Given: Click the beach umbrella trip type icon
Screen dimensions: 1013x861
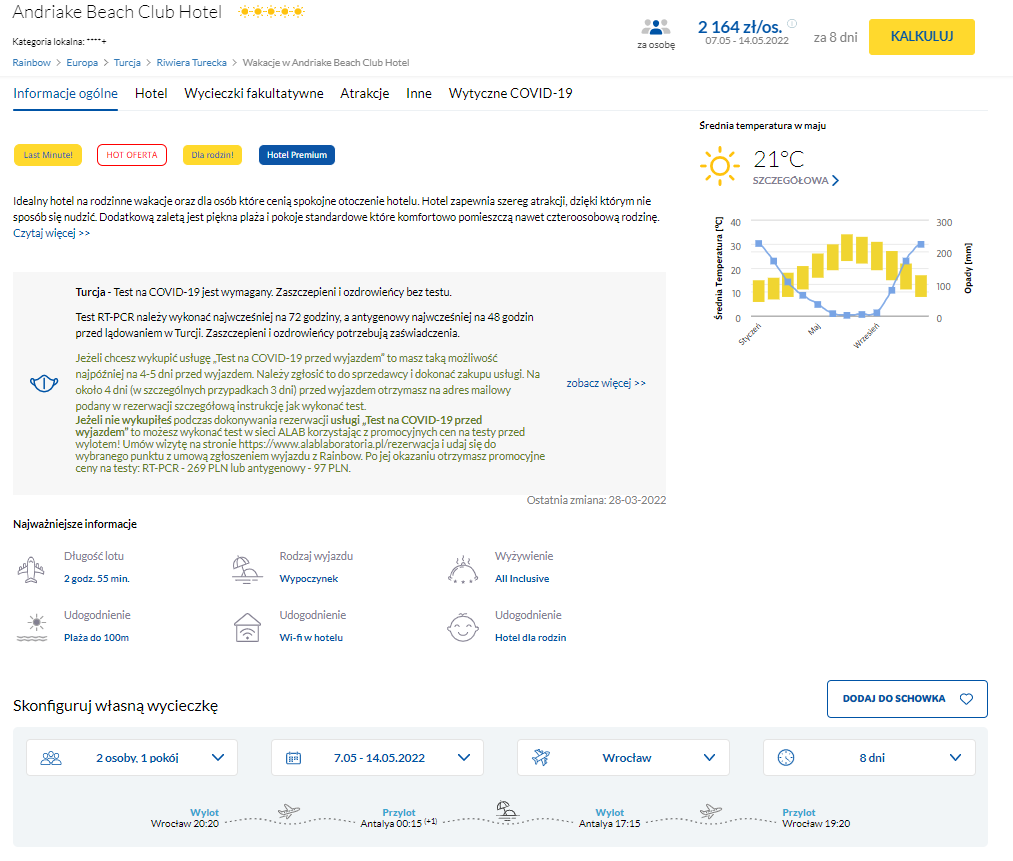Looking at the screenshot, I should pyautogui.click(x=246, y=568).
